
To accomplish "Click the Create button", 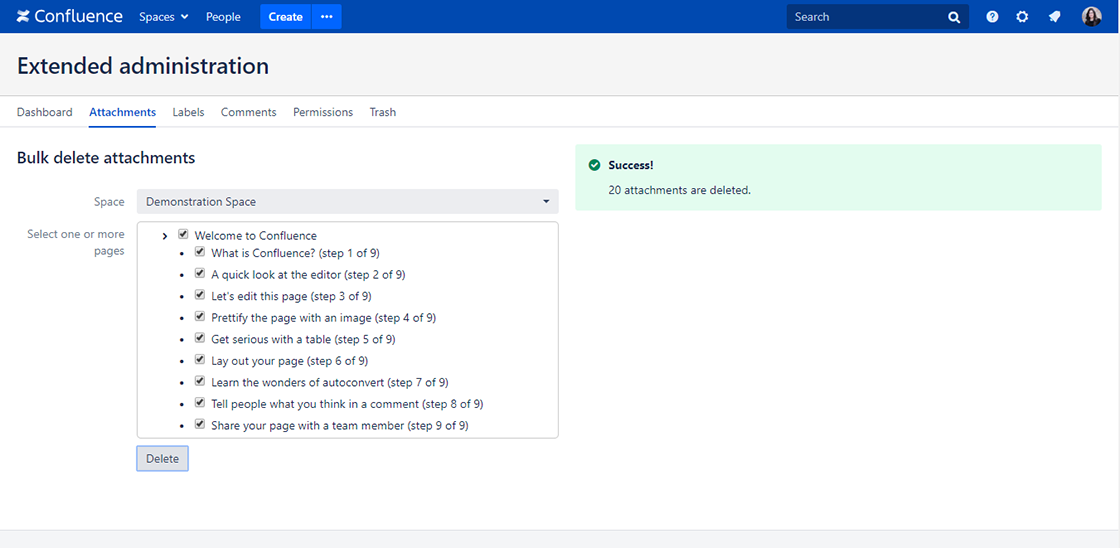I will (x=286, y=17).
